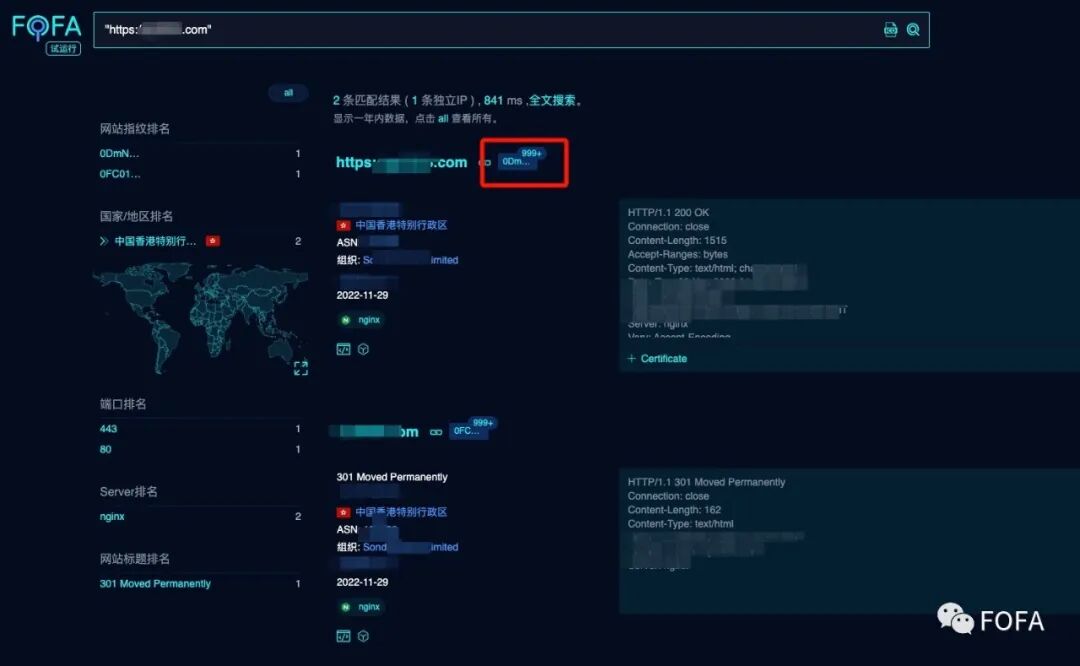This screenshot has height=666, width=1080.
Task: Click Hong Kong flag in sidebar ranking
Action: (213, 241)
